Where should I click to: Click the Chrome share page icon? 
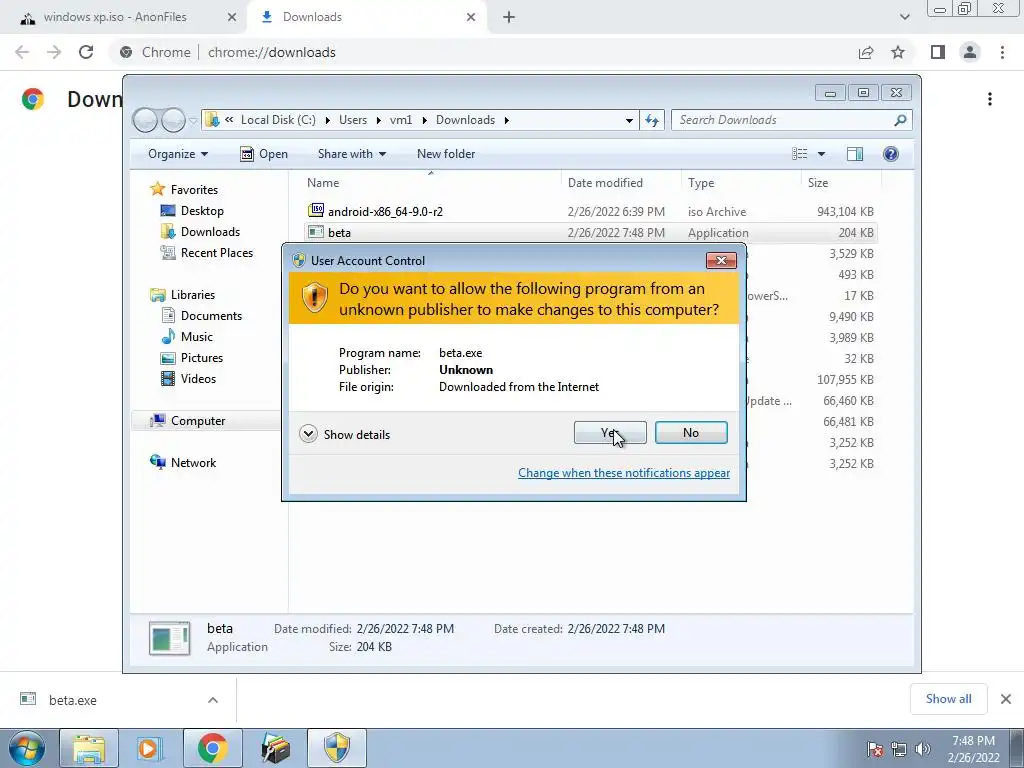click(866, 52)
